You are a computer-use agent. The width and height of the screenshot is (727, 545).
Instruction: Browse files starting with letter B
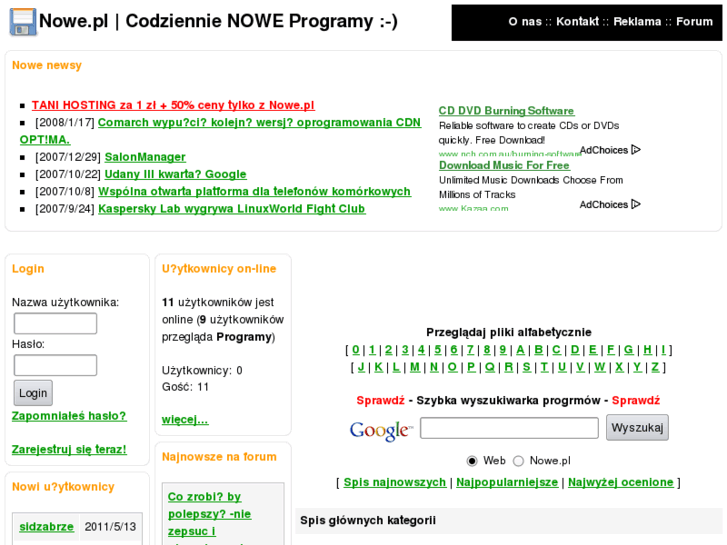(538, 350)
